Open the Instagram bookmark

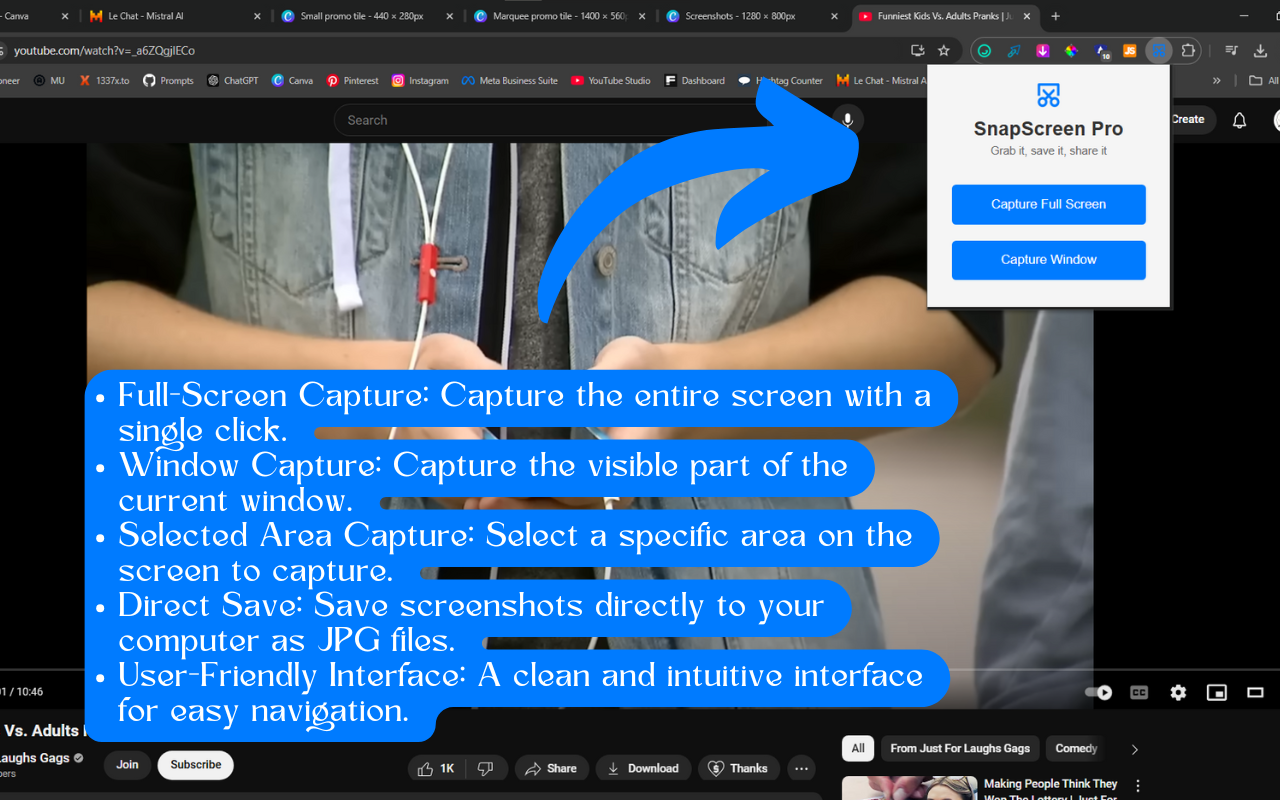pos(420,80)
